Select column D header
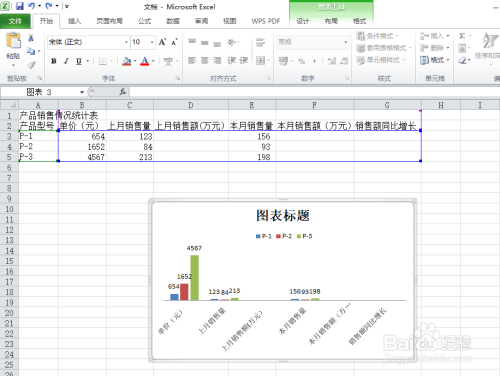Screen dimensions: 500x376 pyautogui.click(x=191, y=105)
